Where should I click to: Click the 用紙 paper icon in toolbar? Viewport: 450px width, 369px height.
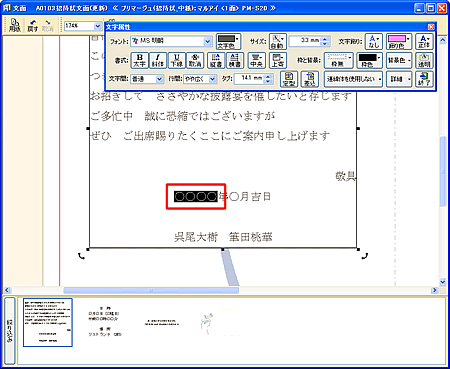(15, 25)
